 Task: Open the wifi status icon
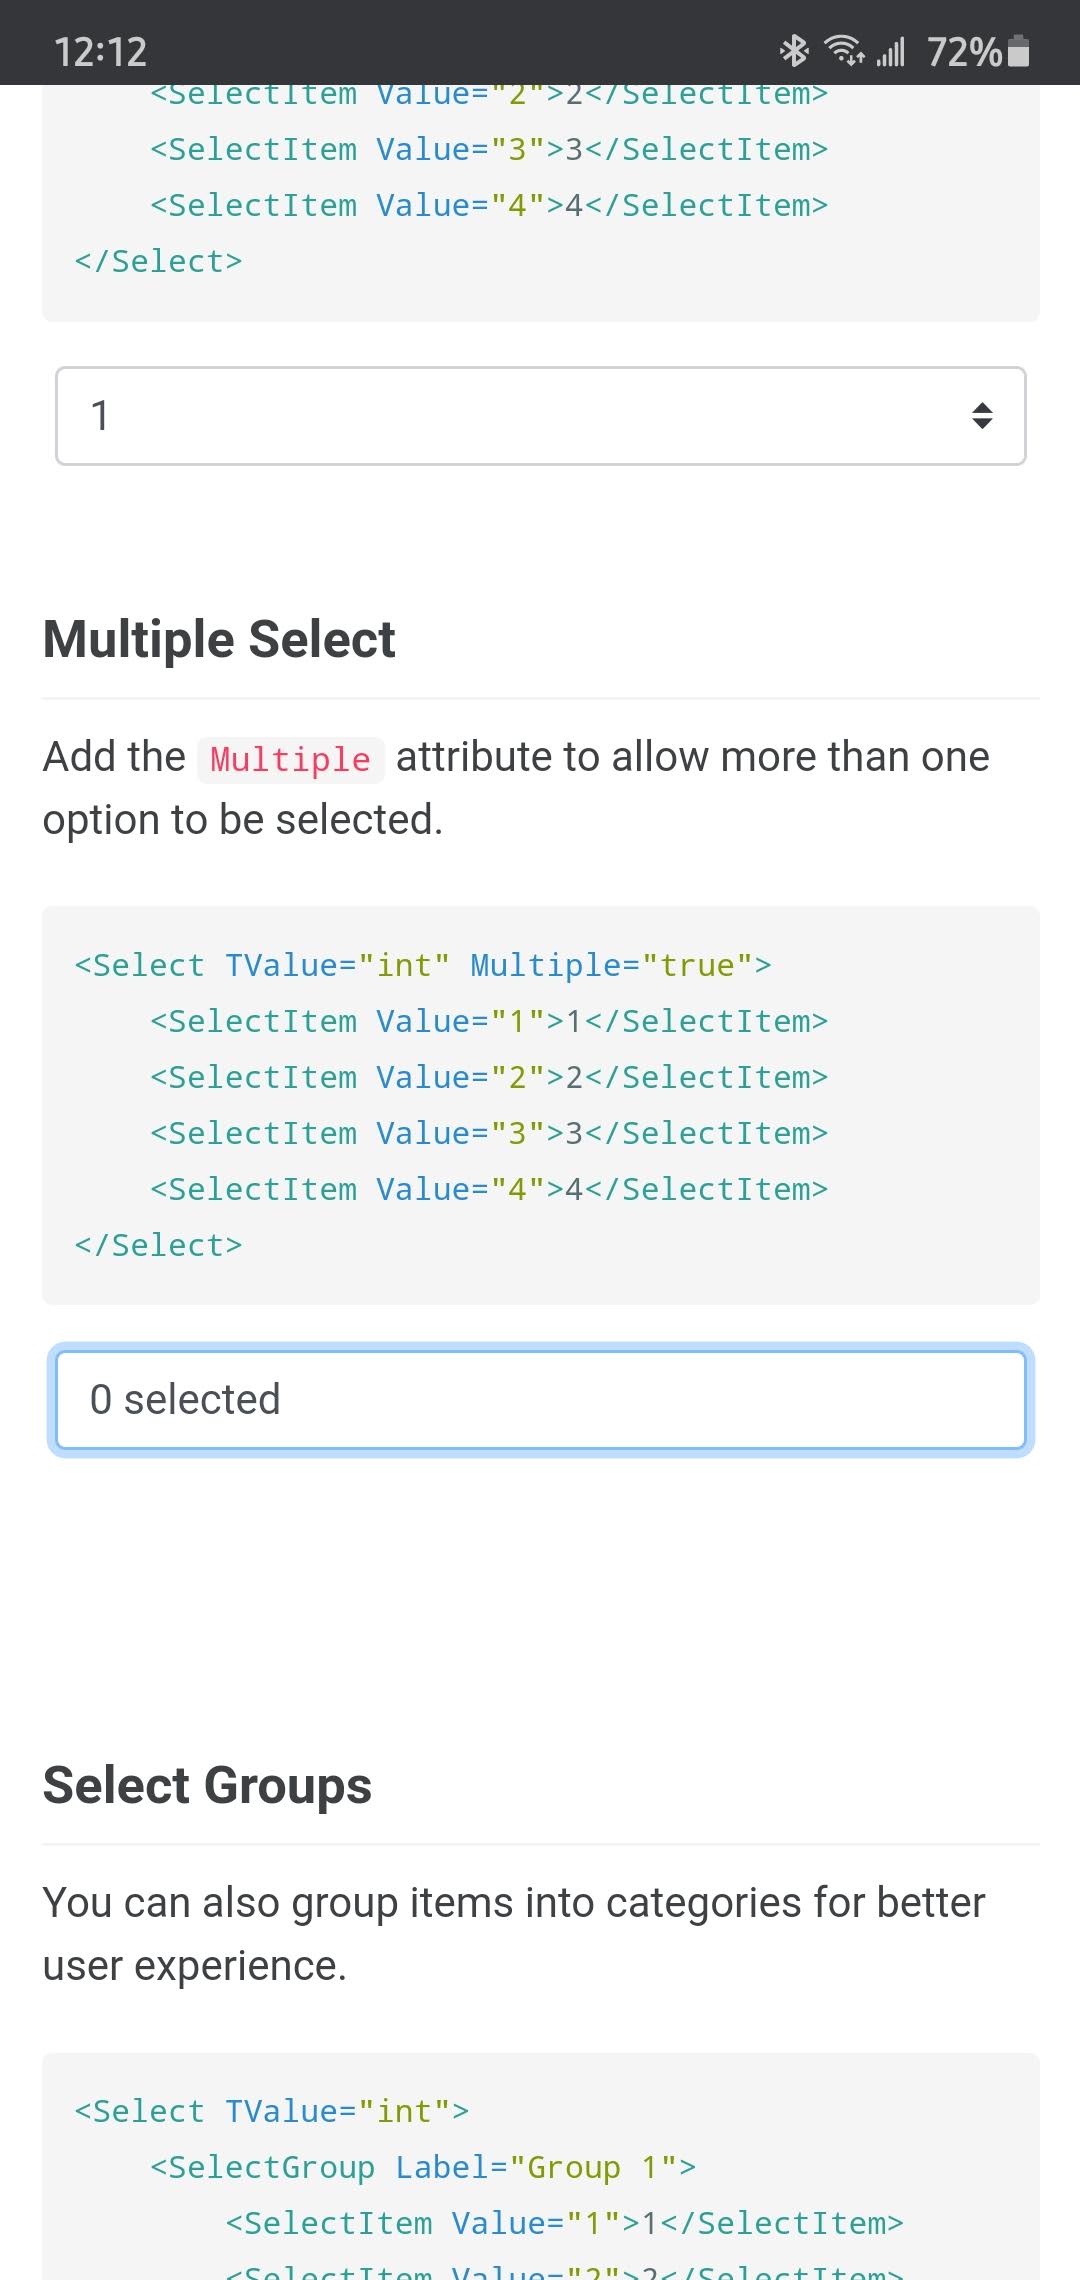click(x=841, y=50)
